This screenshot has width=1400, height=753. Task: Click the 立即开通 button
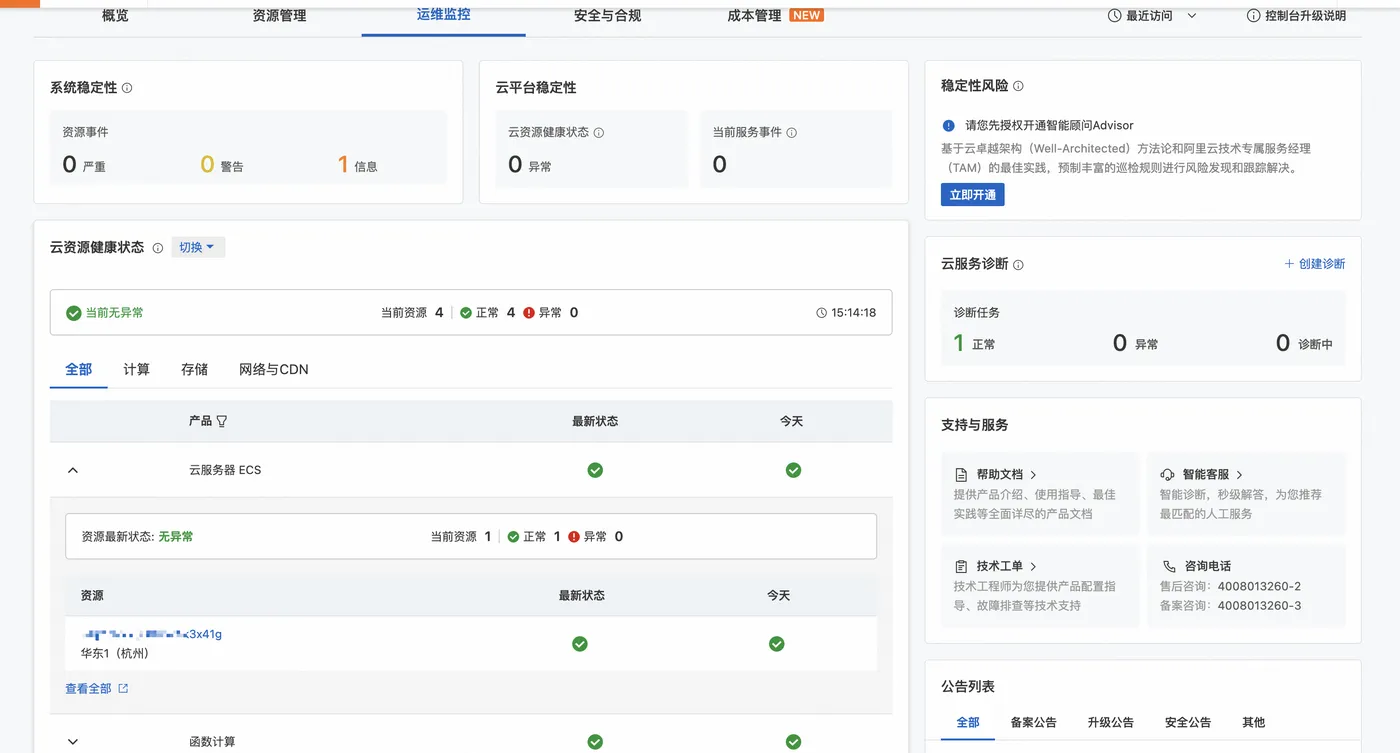click(972, 195)
